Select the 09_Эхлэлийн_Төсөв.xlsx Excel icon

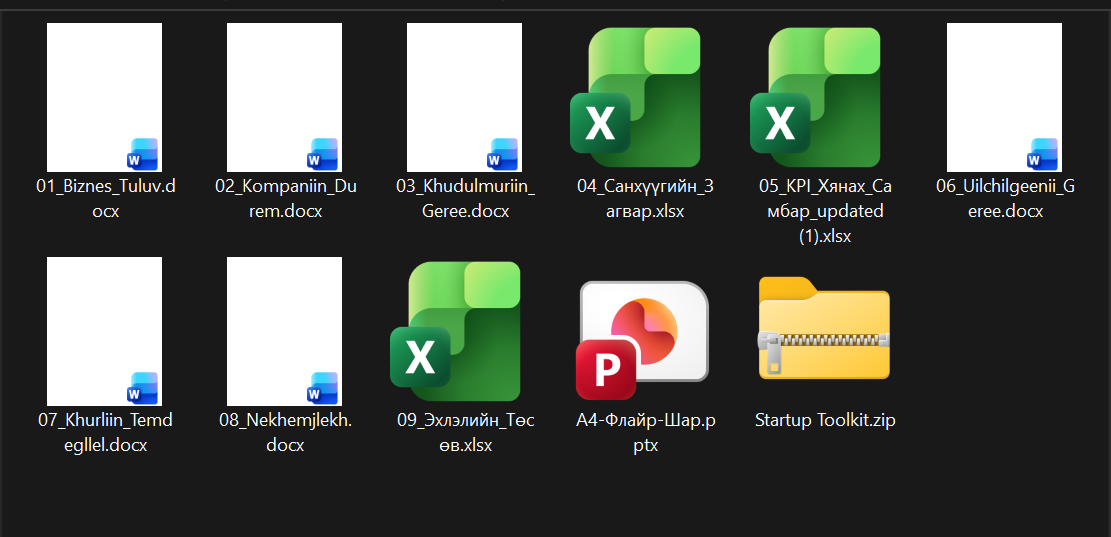[464, 332]
